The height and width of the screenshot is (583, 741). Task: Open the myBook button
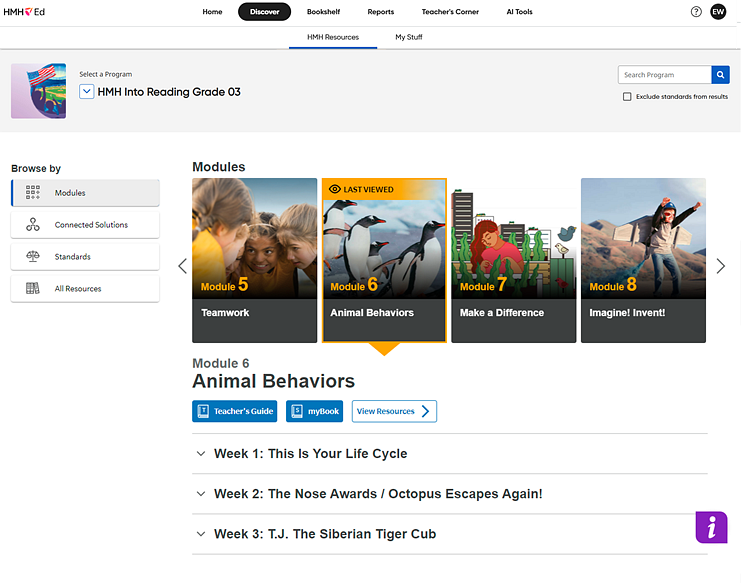tap(314, 411)
